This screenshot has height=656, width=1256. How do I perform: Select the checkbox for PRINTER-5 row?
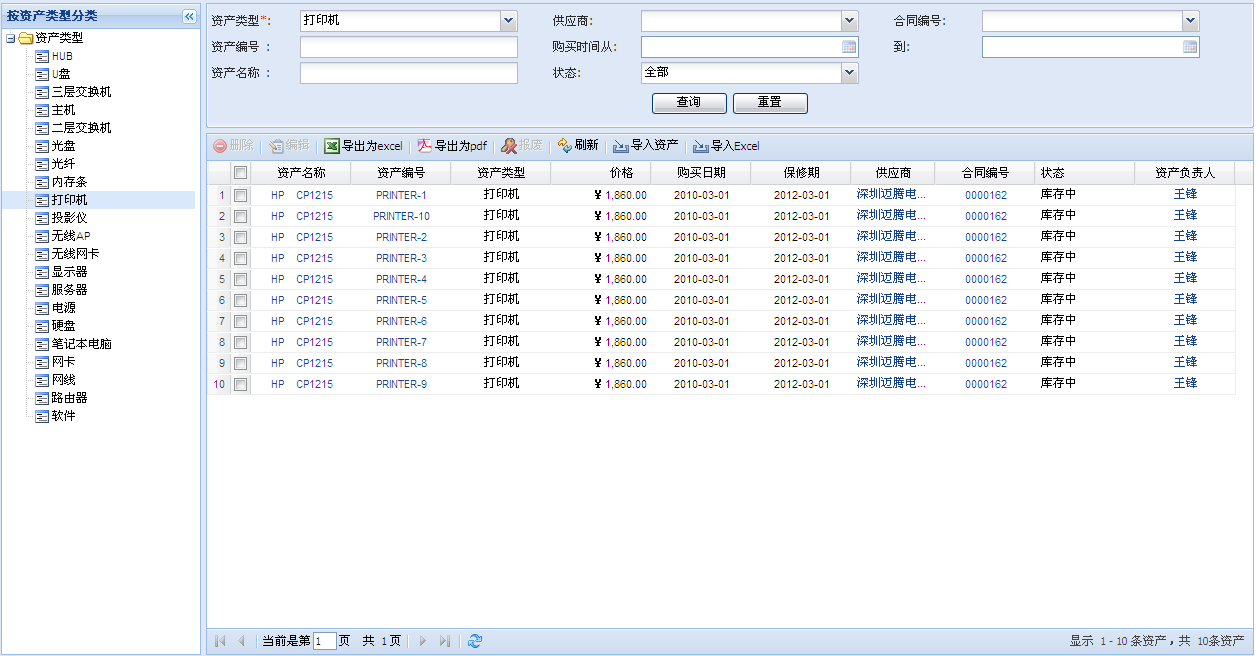(240, 300)
